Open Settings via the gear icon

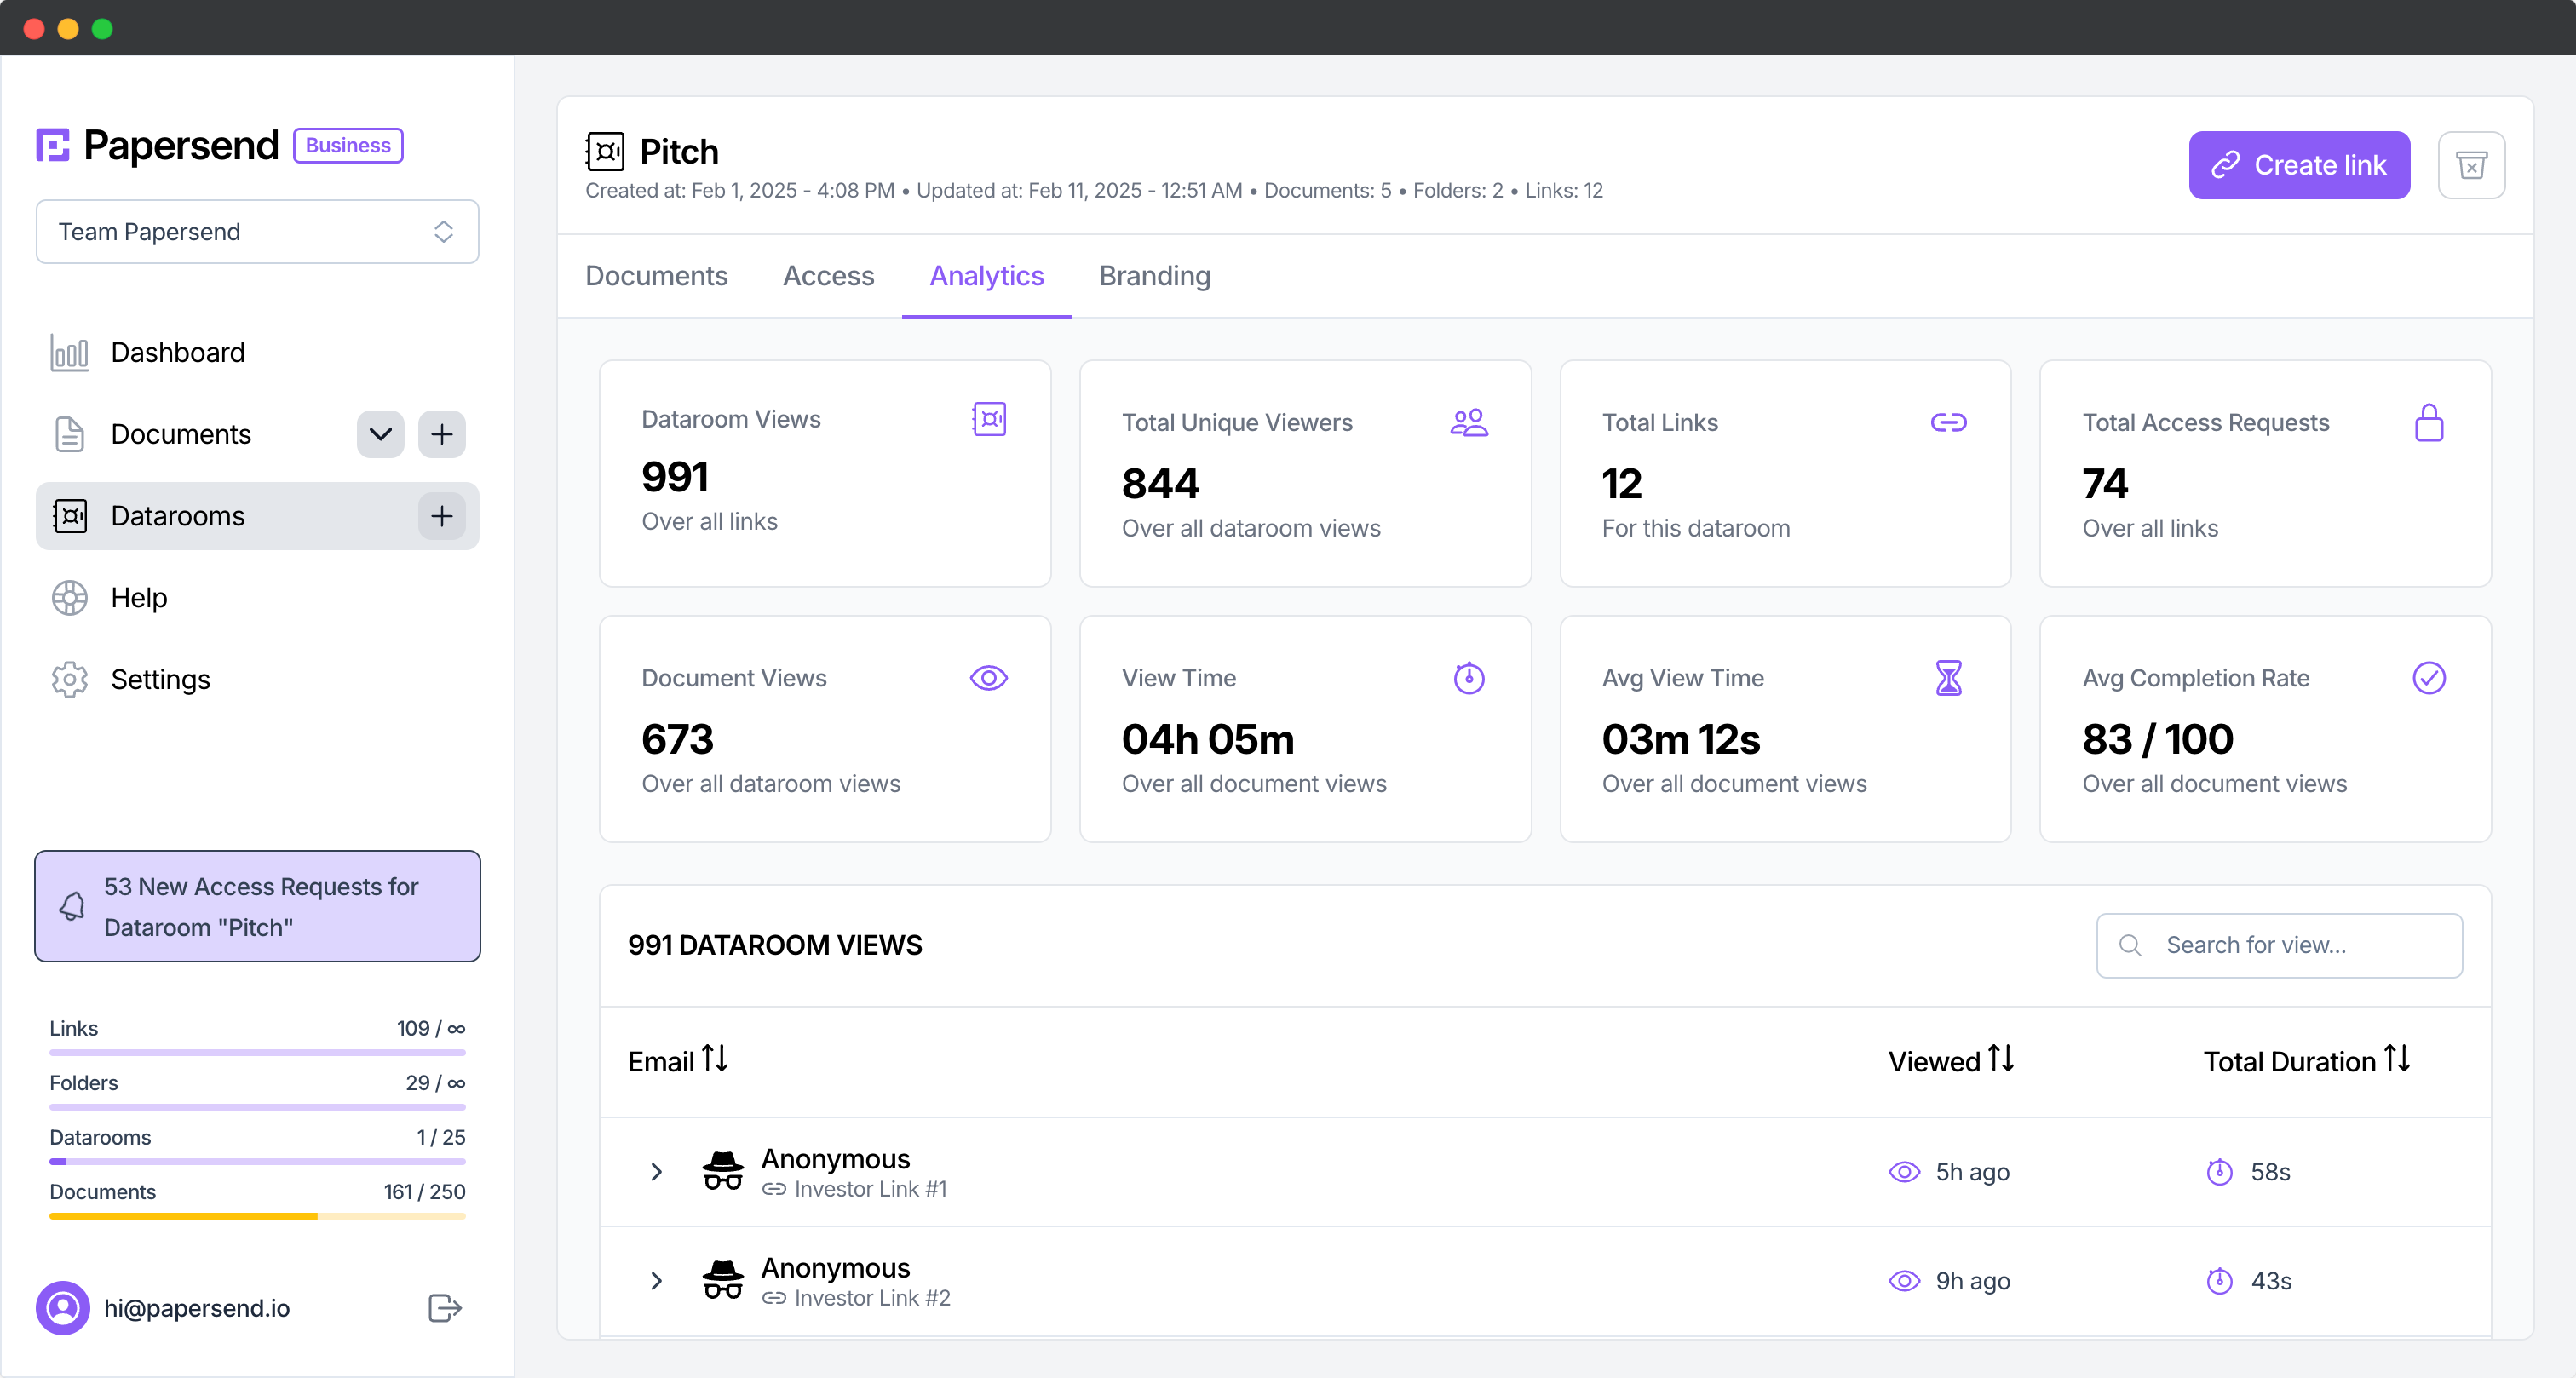tap(69, 680)
